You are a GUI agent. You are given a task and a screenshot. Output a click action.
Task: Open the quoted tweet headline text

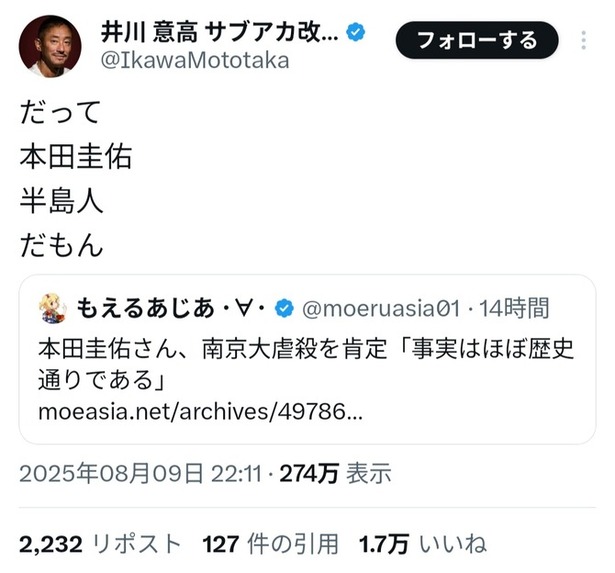pos(306,364)
